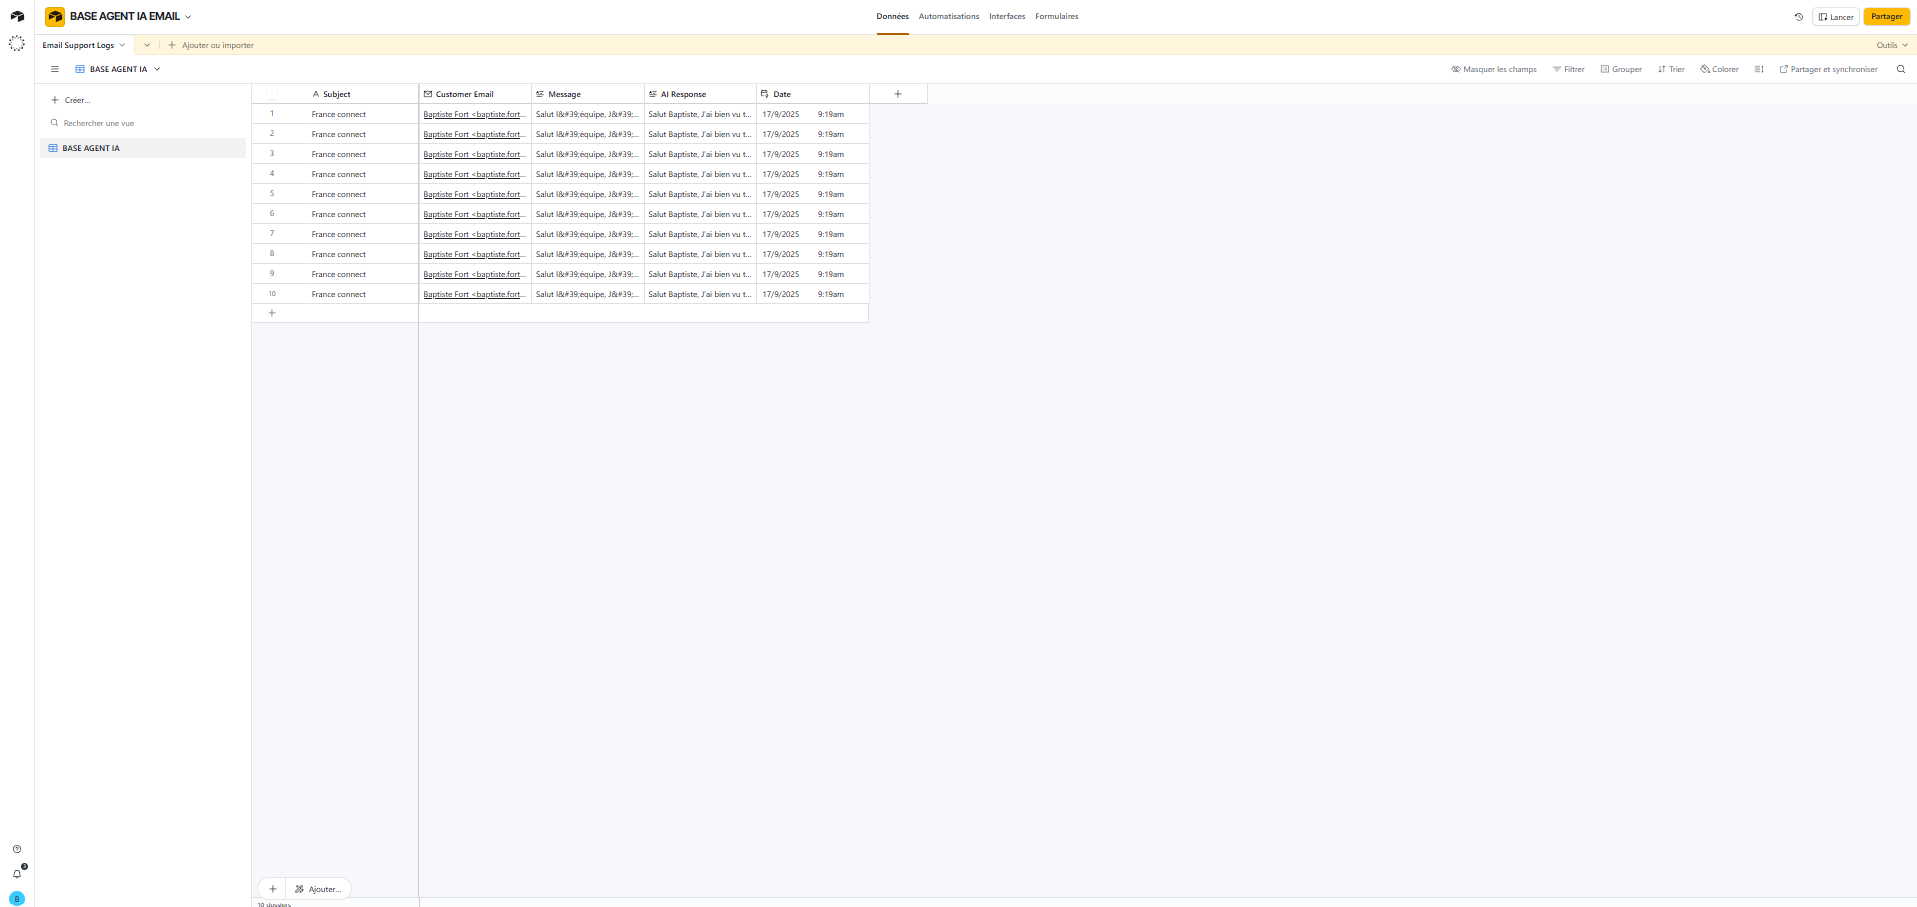Viewport: 1917px width, 907px height.
Task: Toggle the views sidebar with hamburger icon
Action: (55, 69)
